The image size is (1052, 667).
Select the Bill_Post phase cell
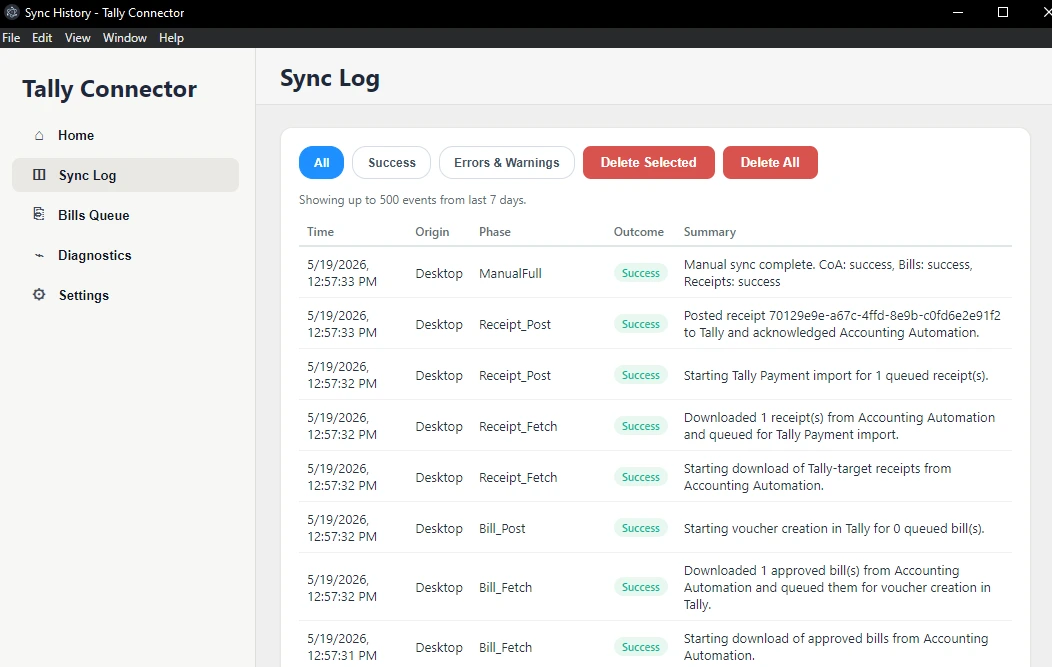tap(502, 528)
